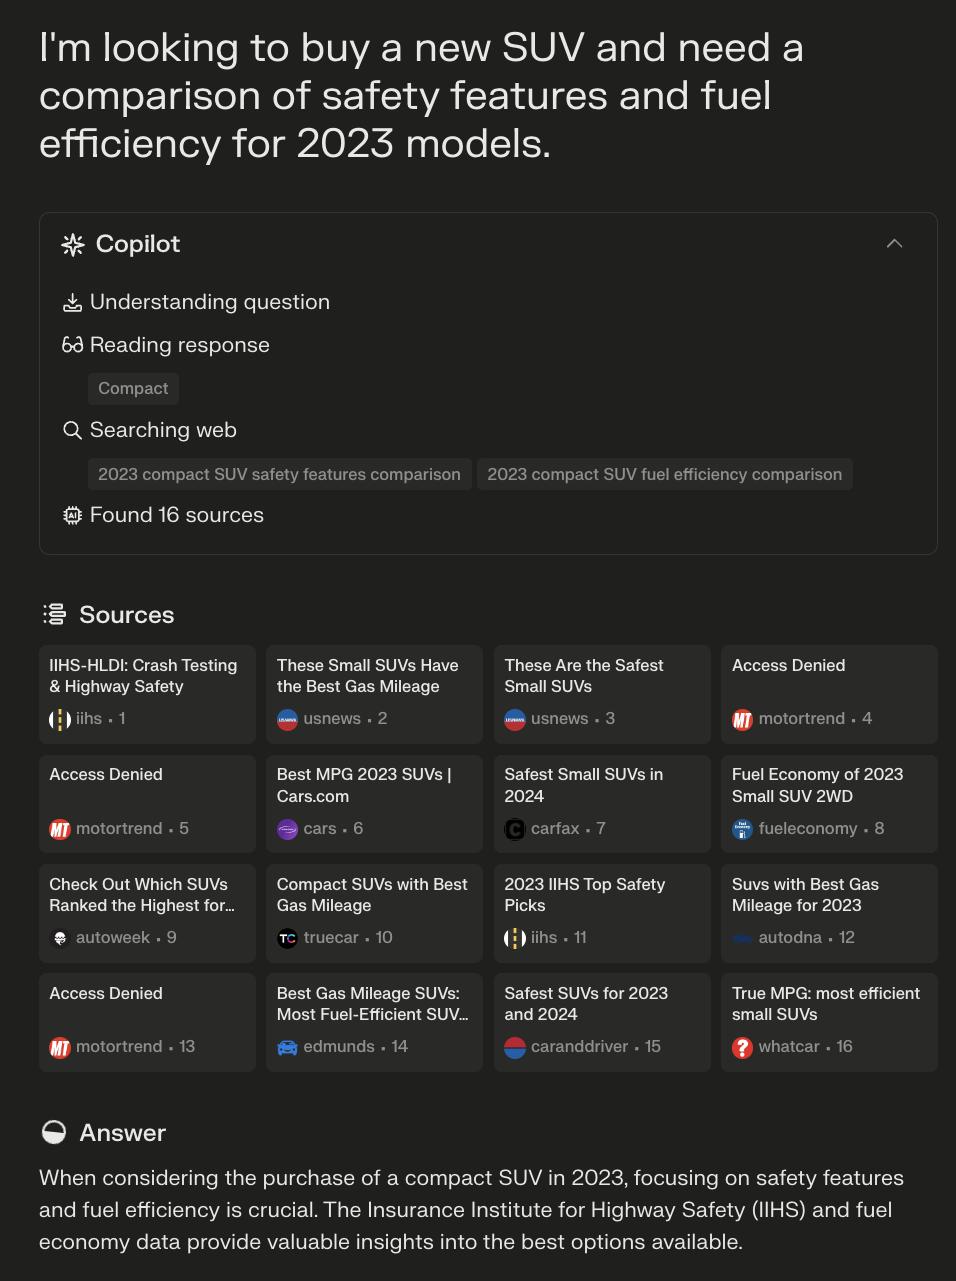
Task: Open autodna 'Suvs with Best Gas Mileage' source
Action: coord(829,913)
